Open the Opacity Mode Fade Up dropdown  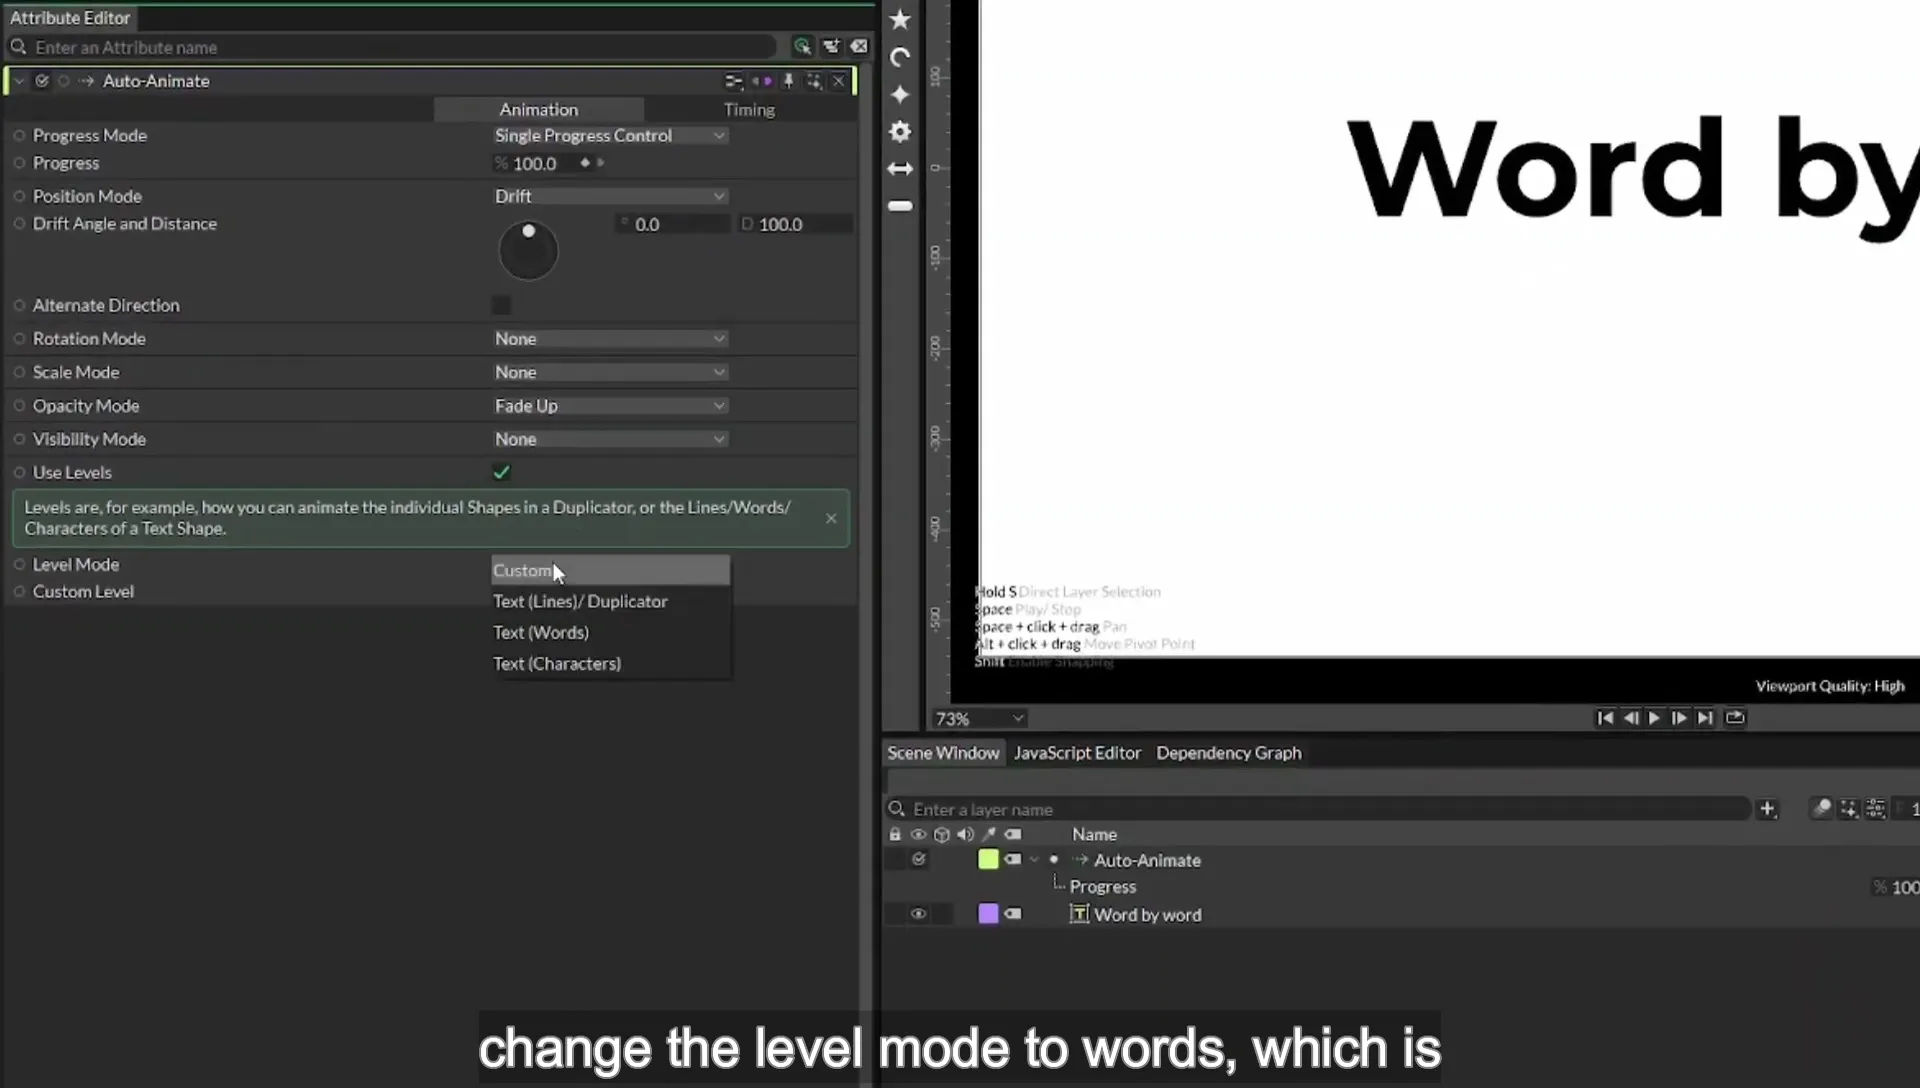pyautogui.click(x=610, y=406)
